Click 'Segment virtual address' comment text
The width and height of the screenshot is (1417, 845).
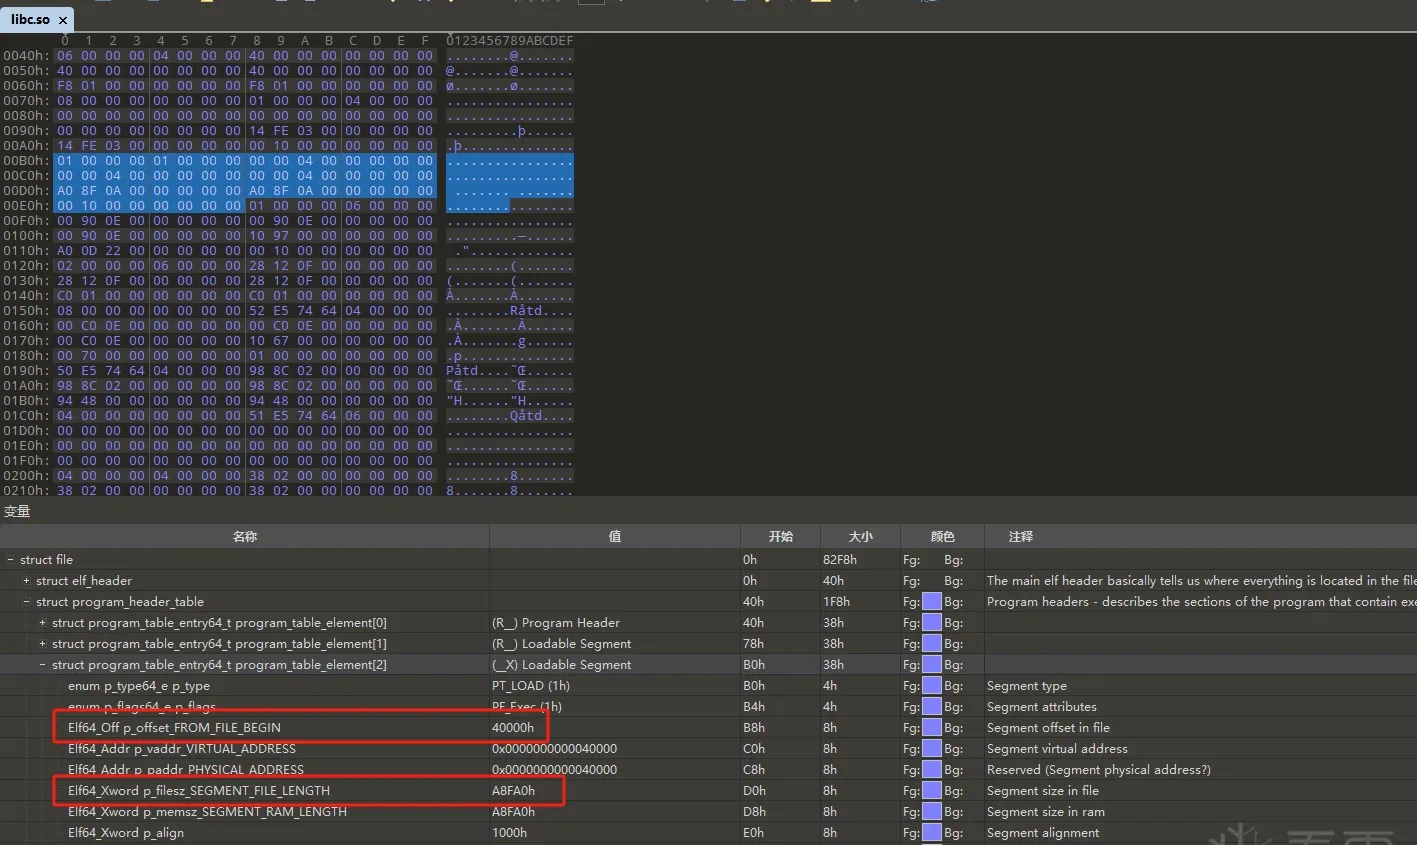(x=1057, y=749)
